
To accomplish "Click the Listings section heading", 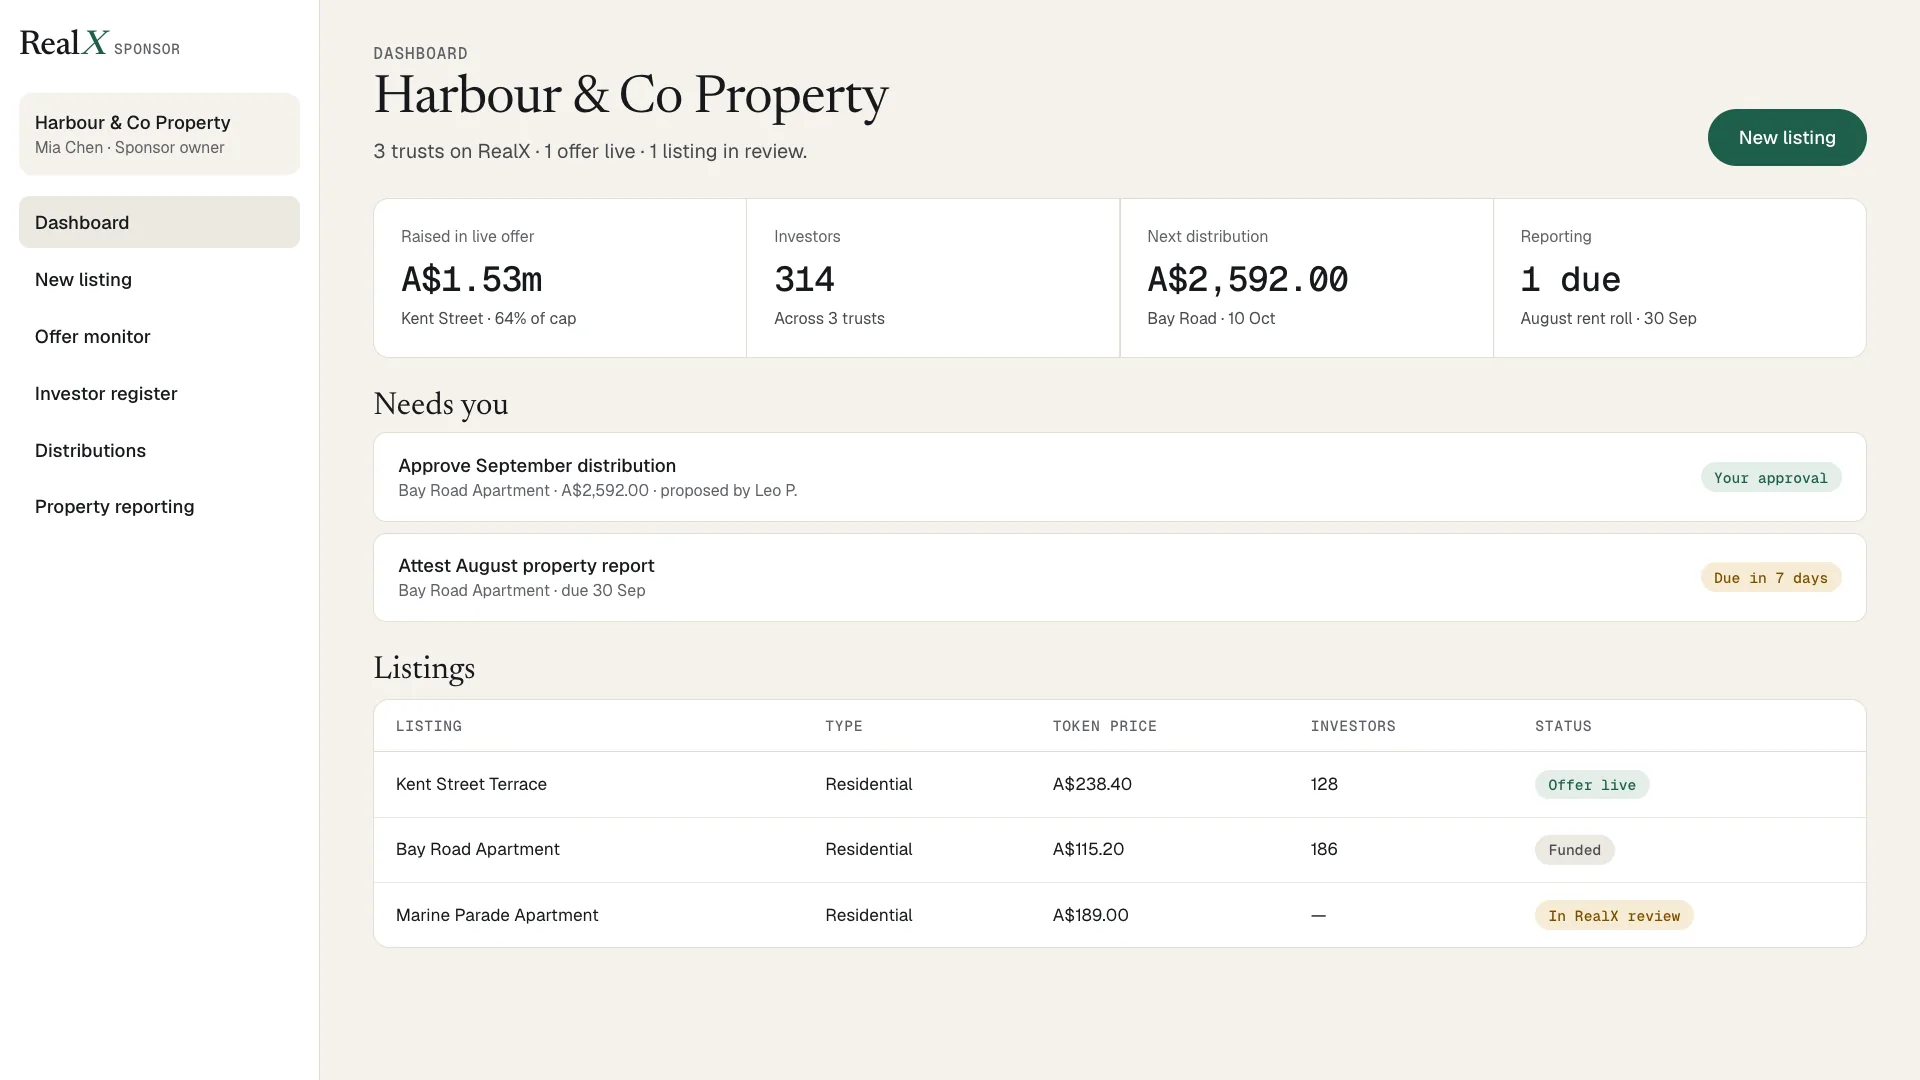I will click(424, 668).
